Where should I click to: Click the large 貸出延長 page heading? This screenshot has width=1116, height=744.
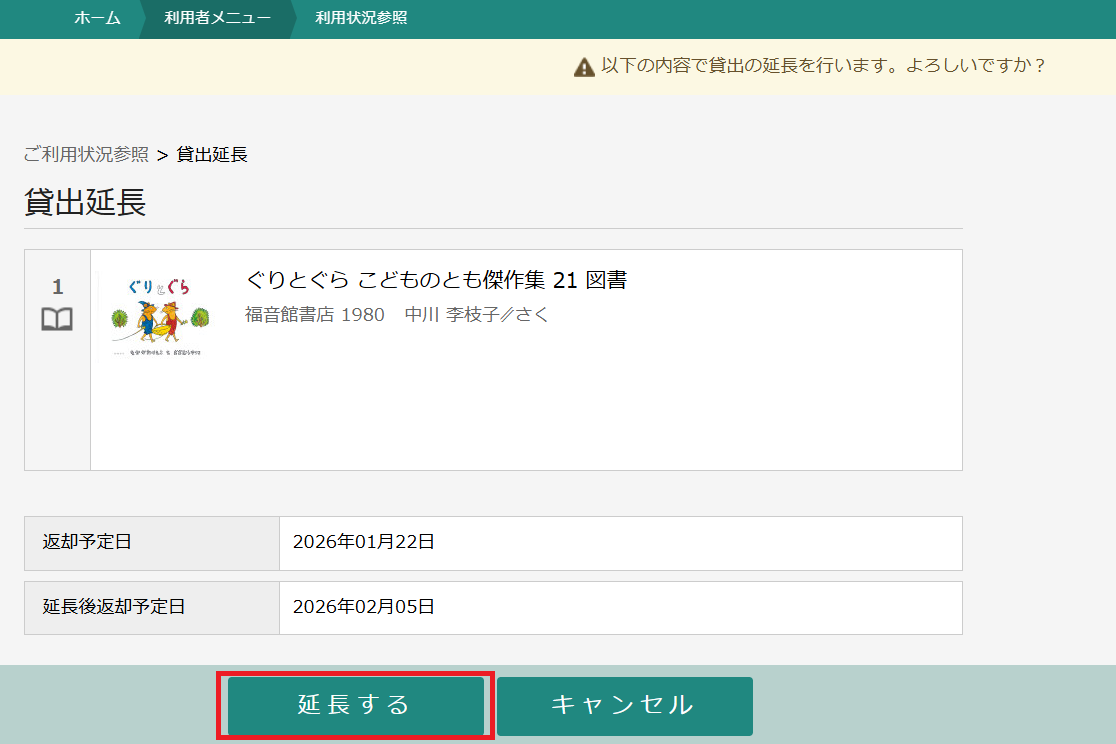point(85,203)
